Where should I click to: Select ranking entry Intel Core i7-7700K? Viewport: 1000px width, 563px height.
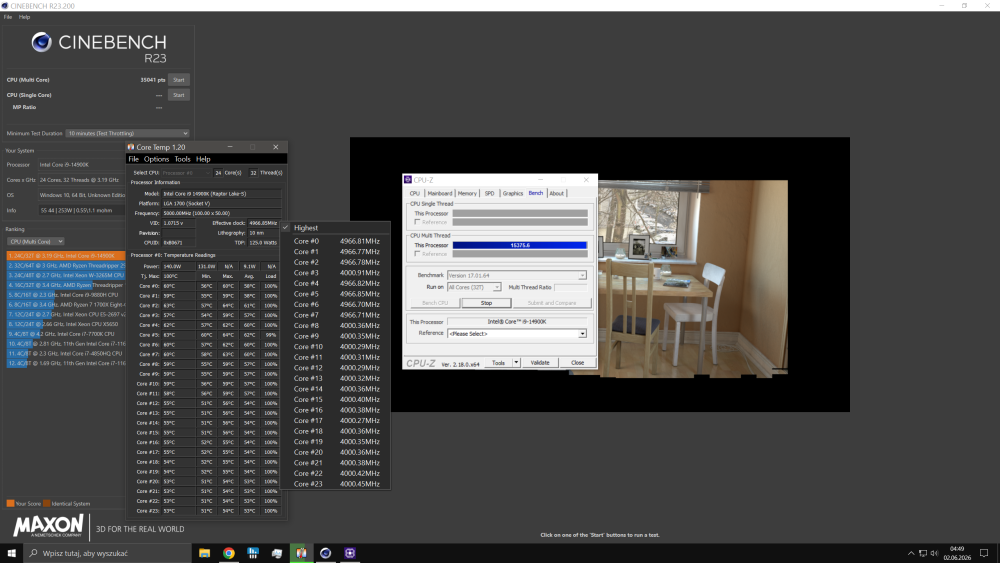(66, 333)
